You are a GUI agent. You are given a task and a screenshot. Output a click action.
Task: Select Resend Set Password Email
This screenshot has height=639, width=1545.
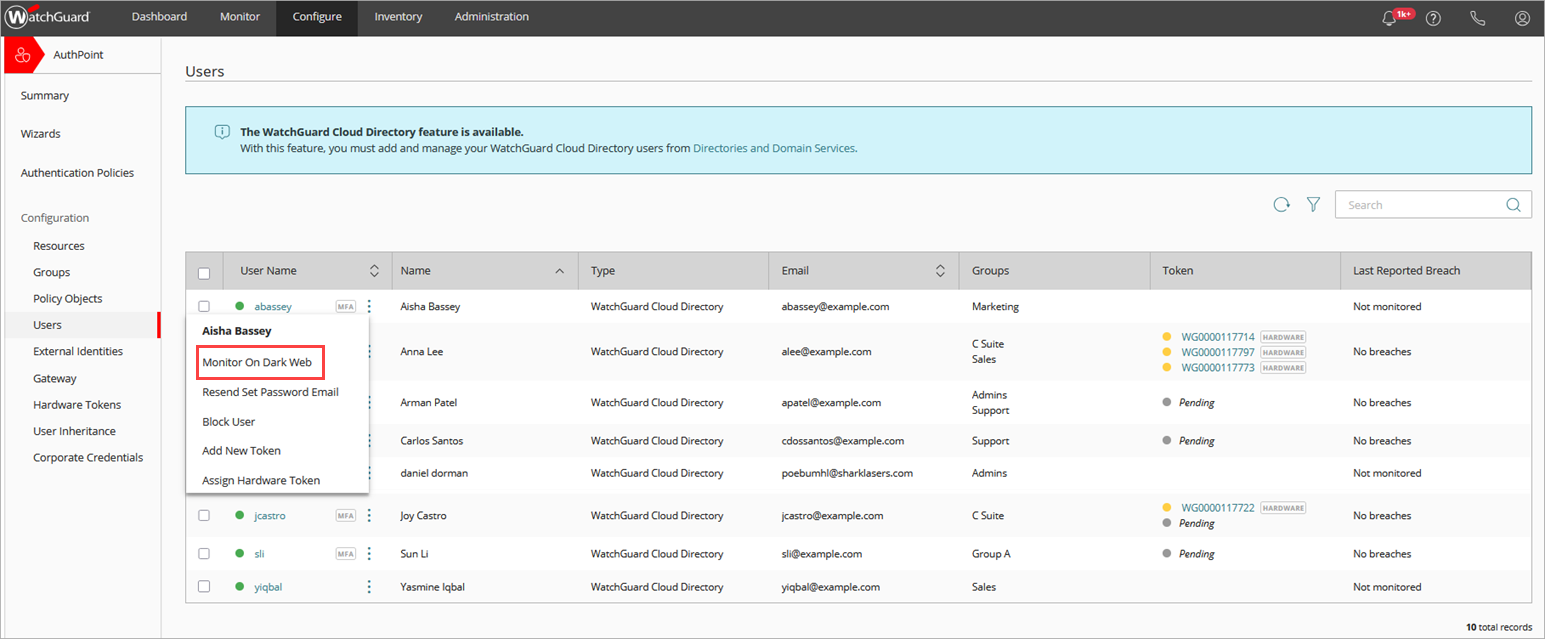click(x=270, y=392)
